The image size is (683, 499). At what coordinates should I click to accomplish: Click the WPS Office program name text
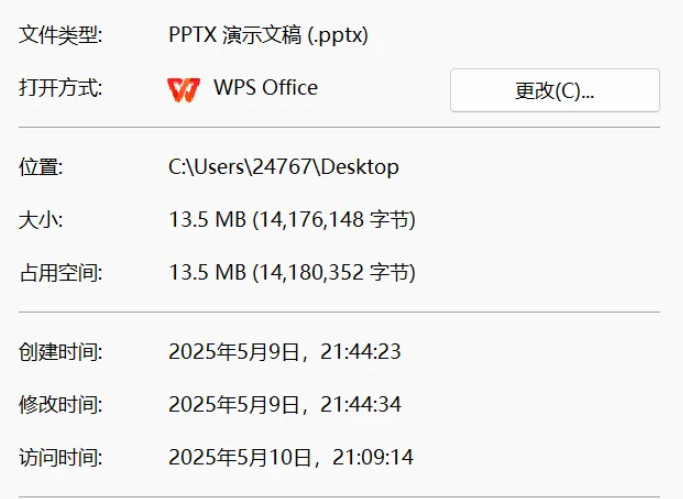(265, 88)
